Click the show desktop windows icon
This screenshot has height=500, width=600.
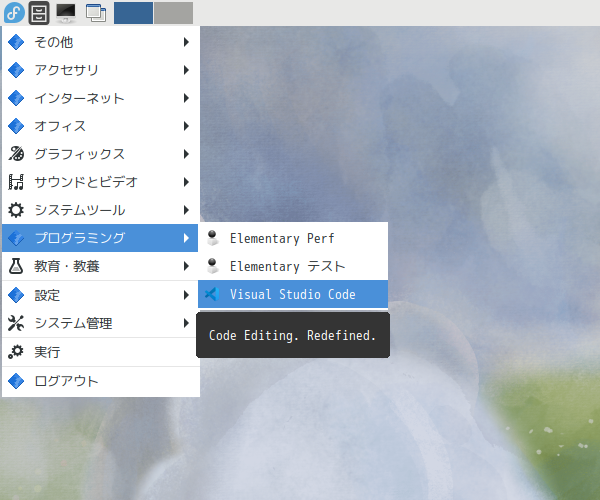coord(96,13)
